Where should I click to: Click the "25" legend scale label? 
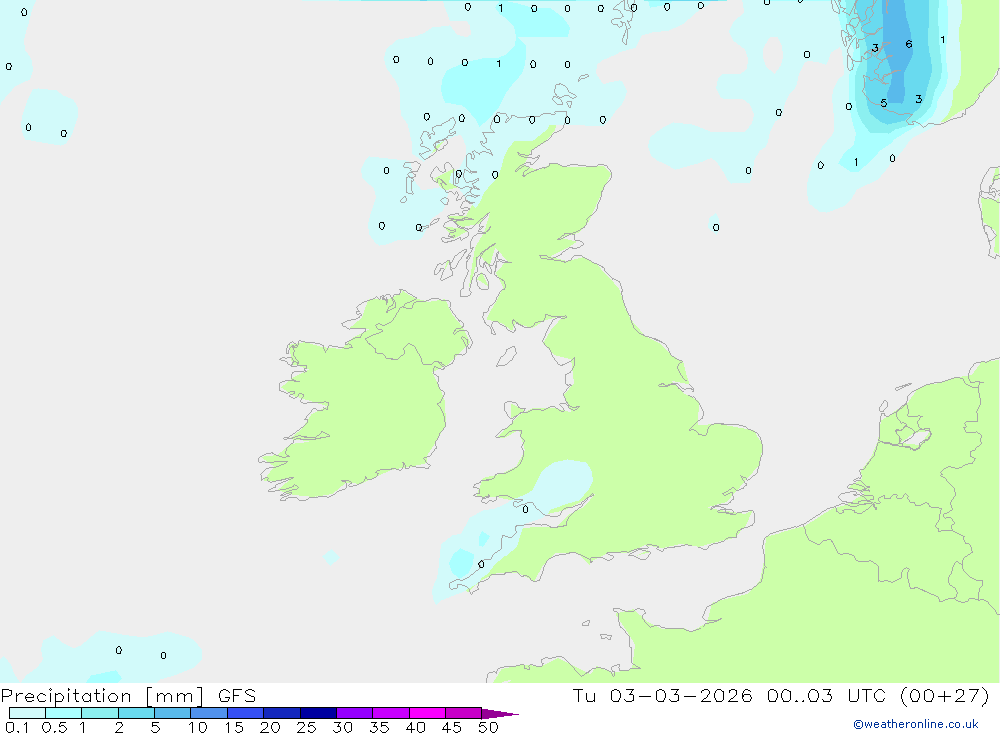(x=306, y=727)
